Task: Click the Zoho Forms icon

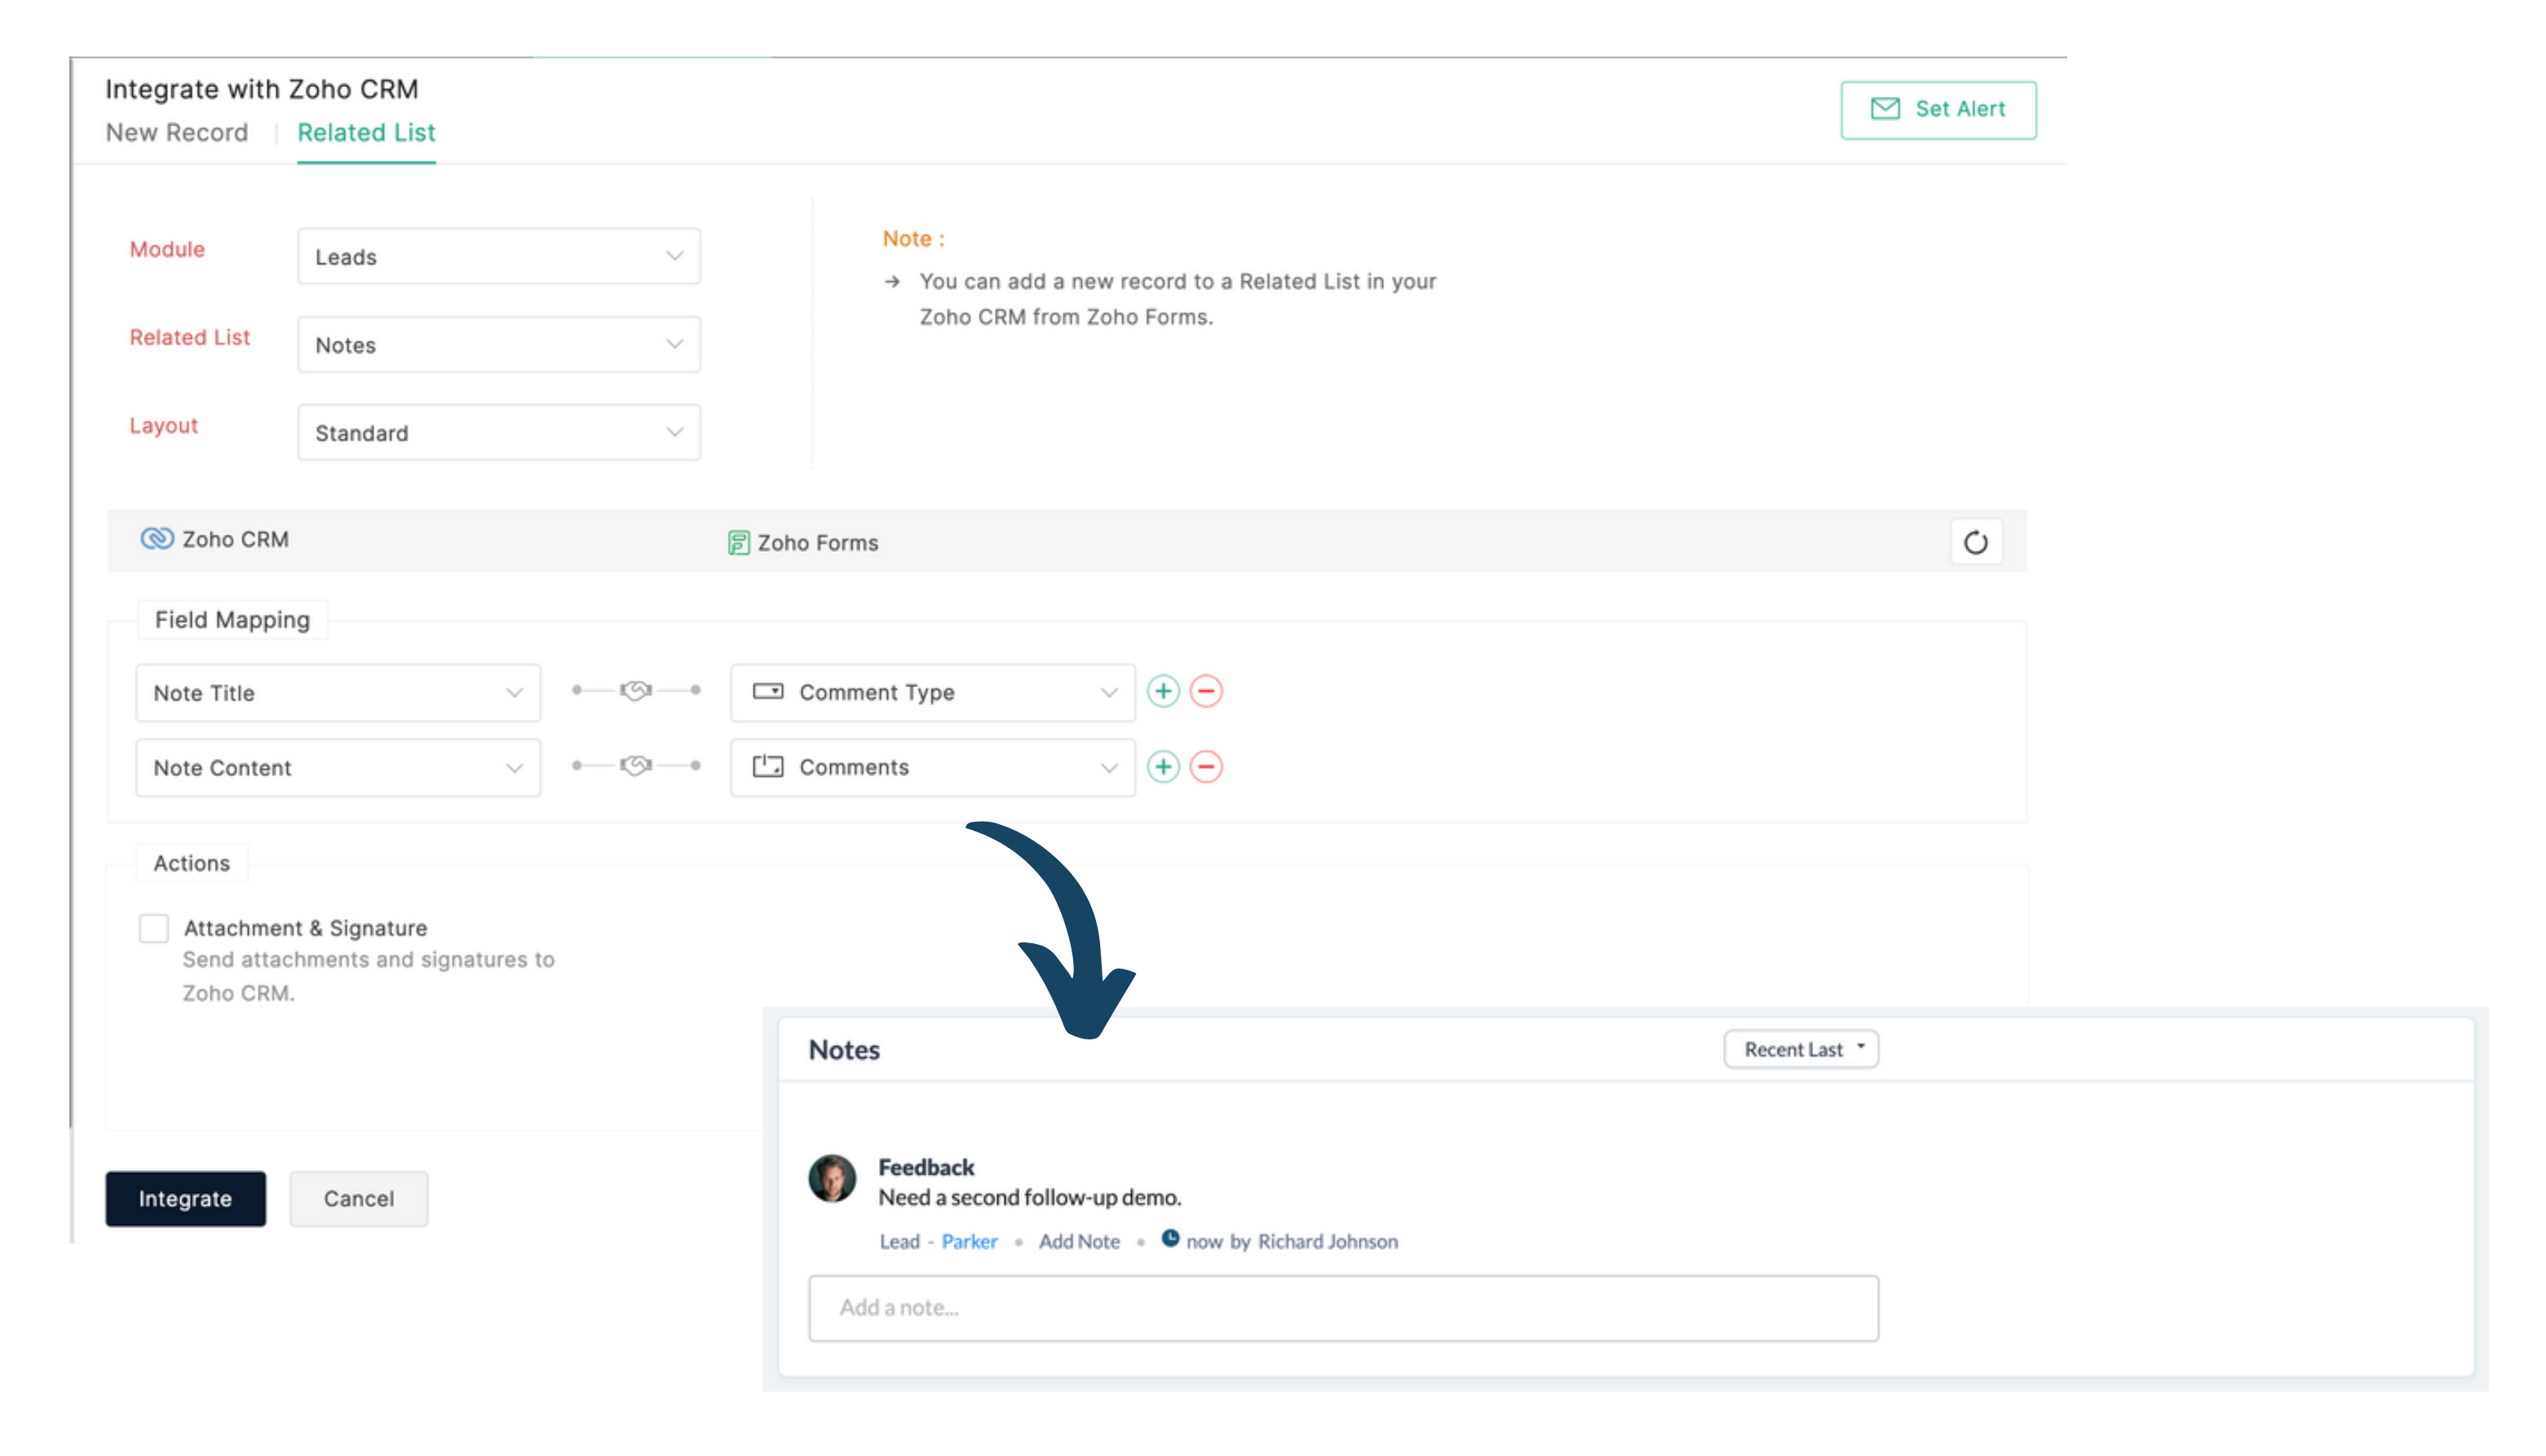Action: (738, 543)
